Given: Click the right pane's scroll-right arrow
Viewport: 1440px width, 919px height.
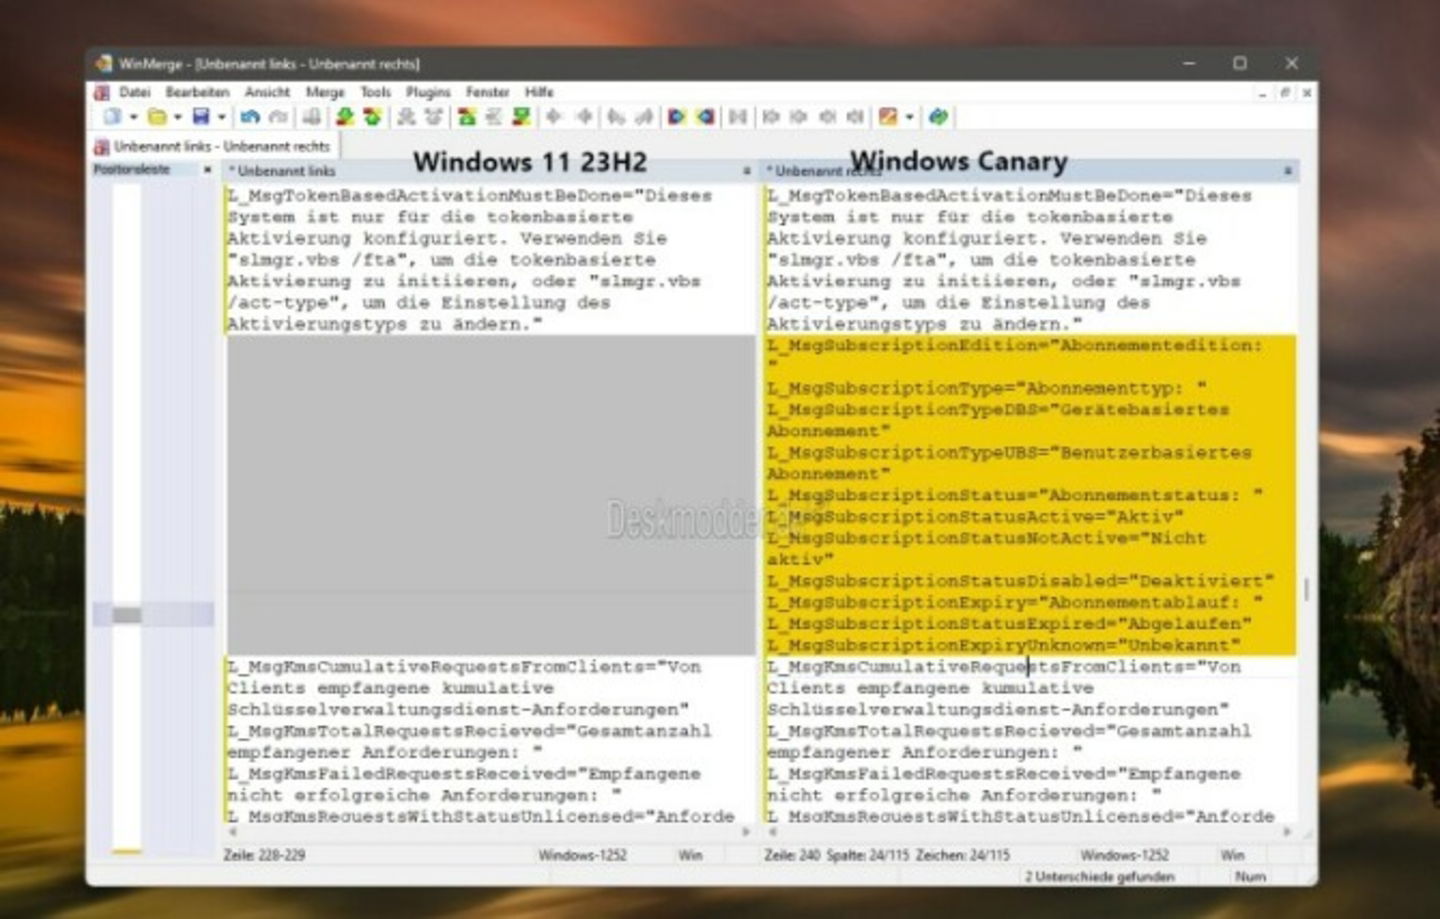Looking at the screenshot, I should [1287, 832].
